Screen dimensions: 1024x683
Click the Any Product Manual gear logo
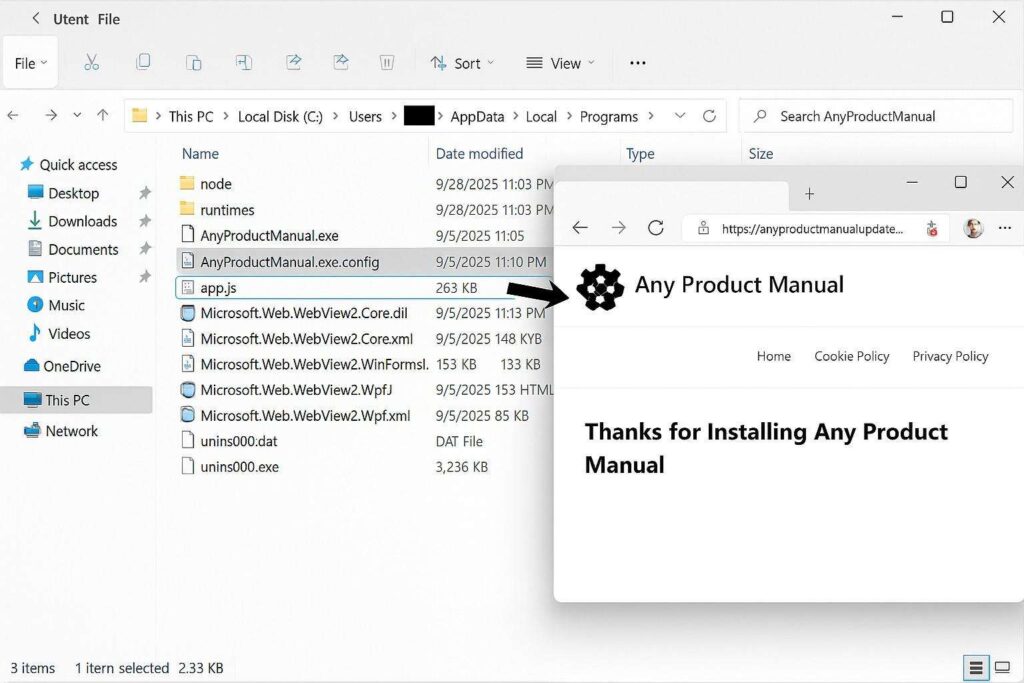pyautogui.click(x=598, y=288)
